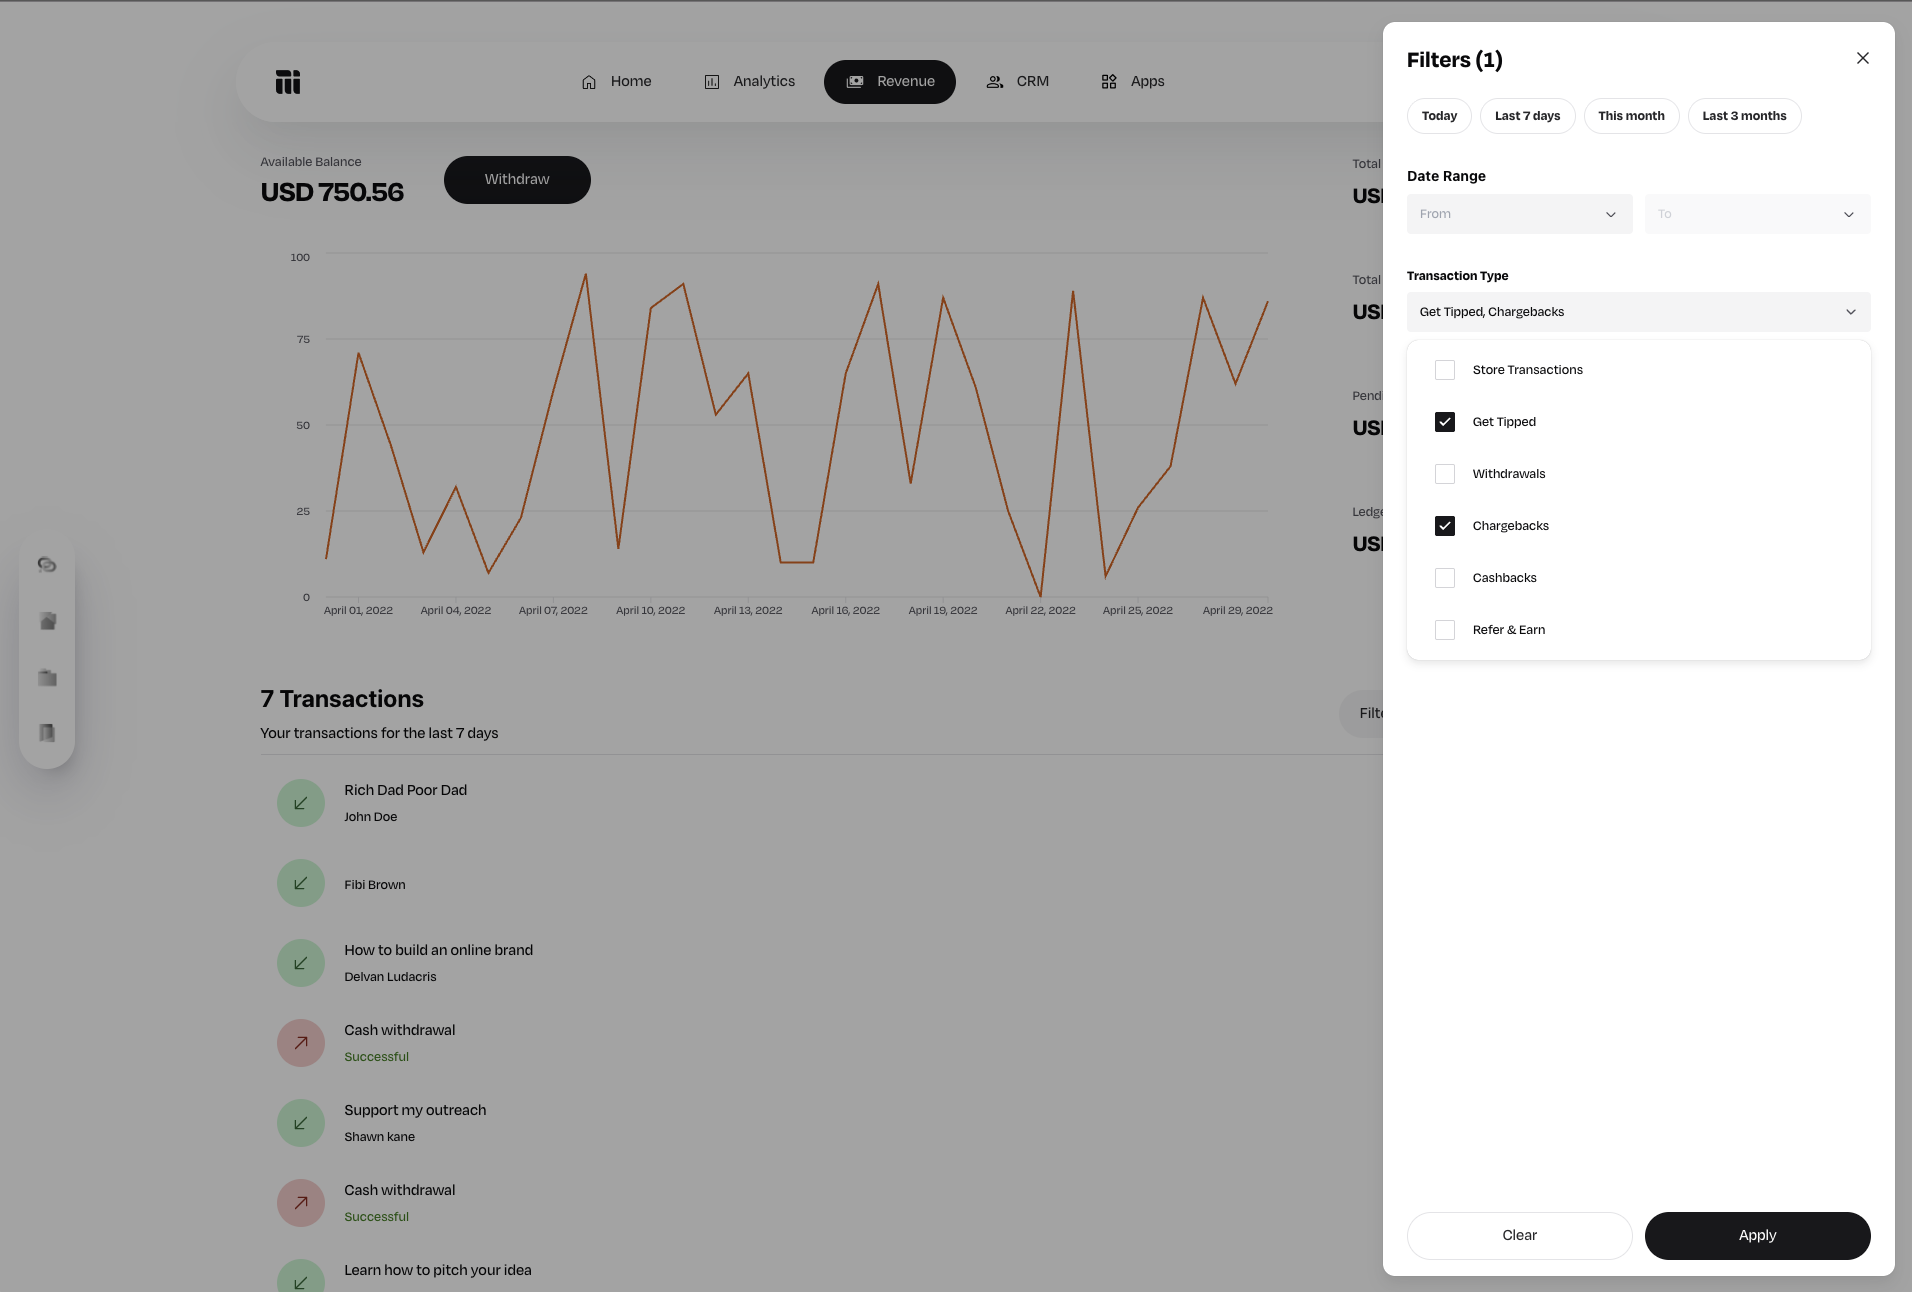Open the To date dropdown
Viewport: 1912px width, 1292px height.
coord(1757,214)
